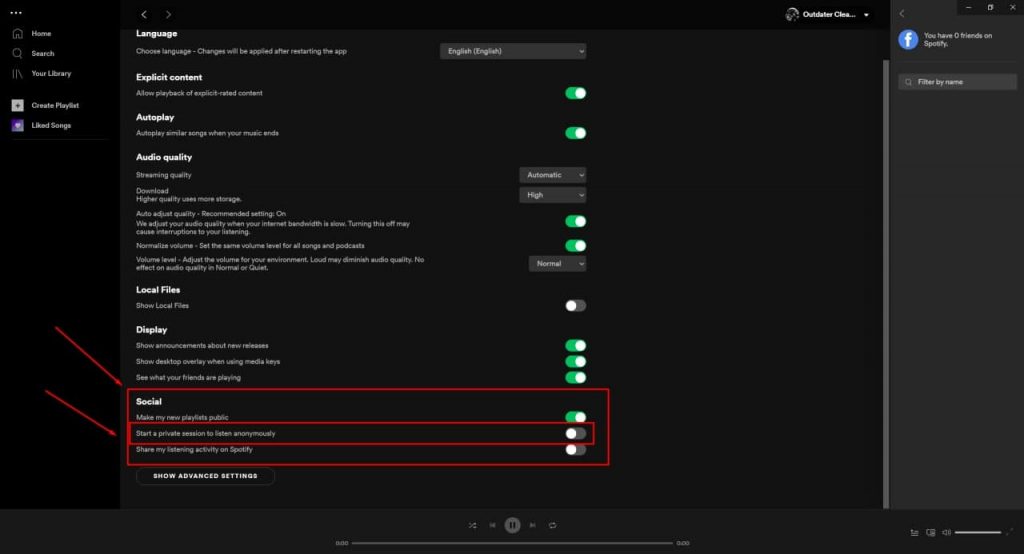This screenshot has width=1024, height=554.
Task: Open Volume level Normal dropdown
Action: (557, 264)
